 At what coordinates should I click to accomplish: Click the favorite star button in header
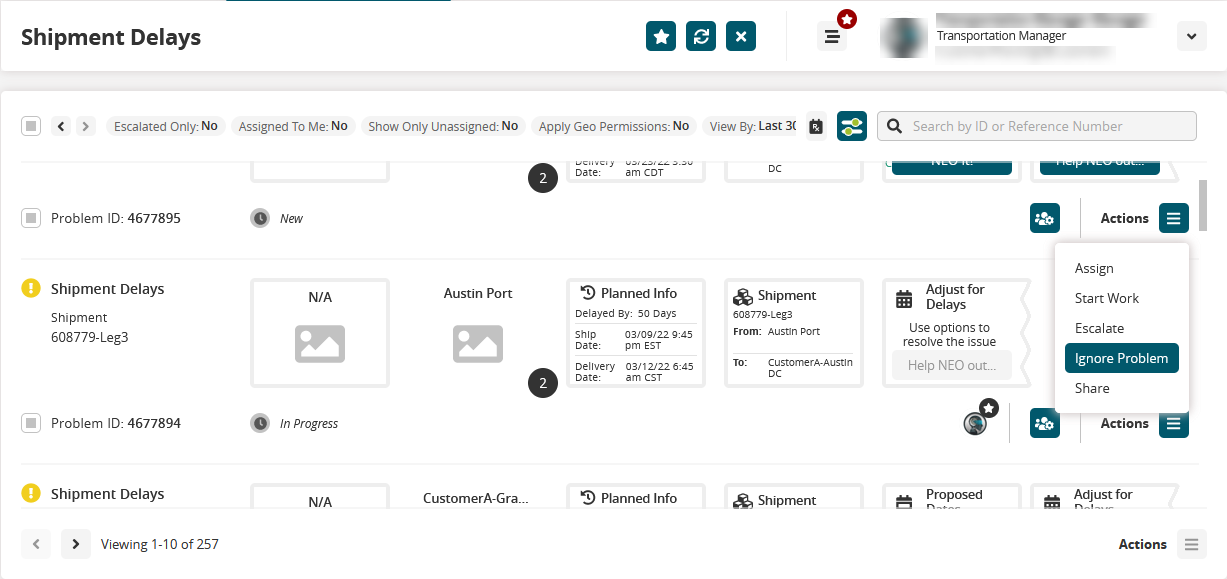pos(661,36)
